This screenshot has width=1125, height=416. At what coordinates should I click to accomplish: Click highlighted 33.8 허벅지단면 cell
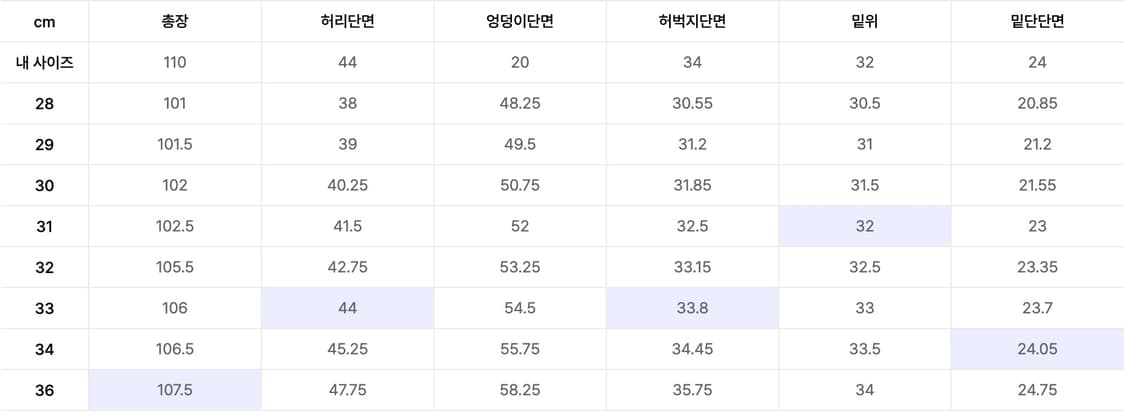tap(692, 308)
